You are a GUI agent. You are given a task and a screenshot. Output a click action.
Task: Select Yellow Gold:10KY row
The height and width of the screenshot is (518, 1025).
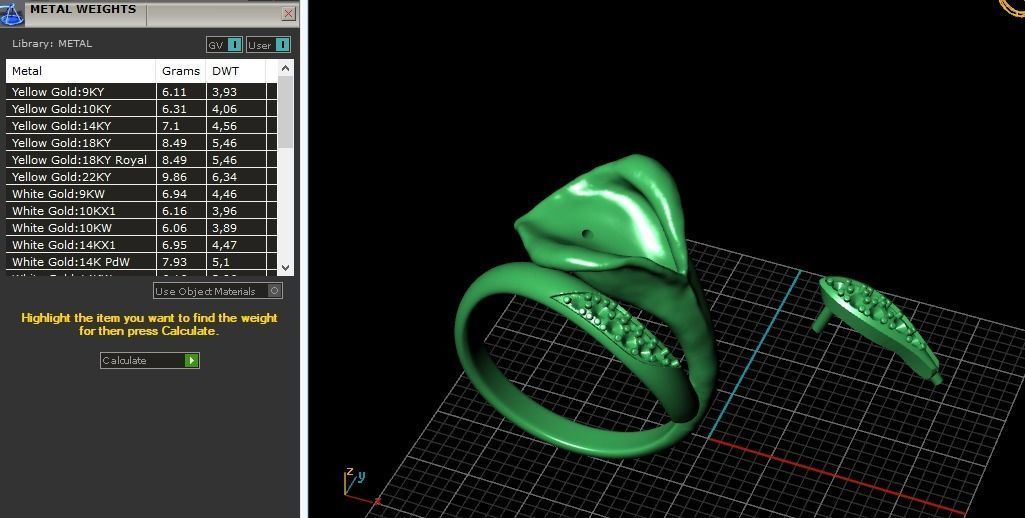coord(141,109)
